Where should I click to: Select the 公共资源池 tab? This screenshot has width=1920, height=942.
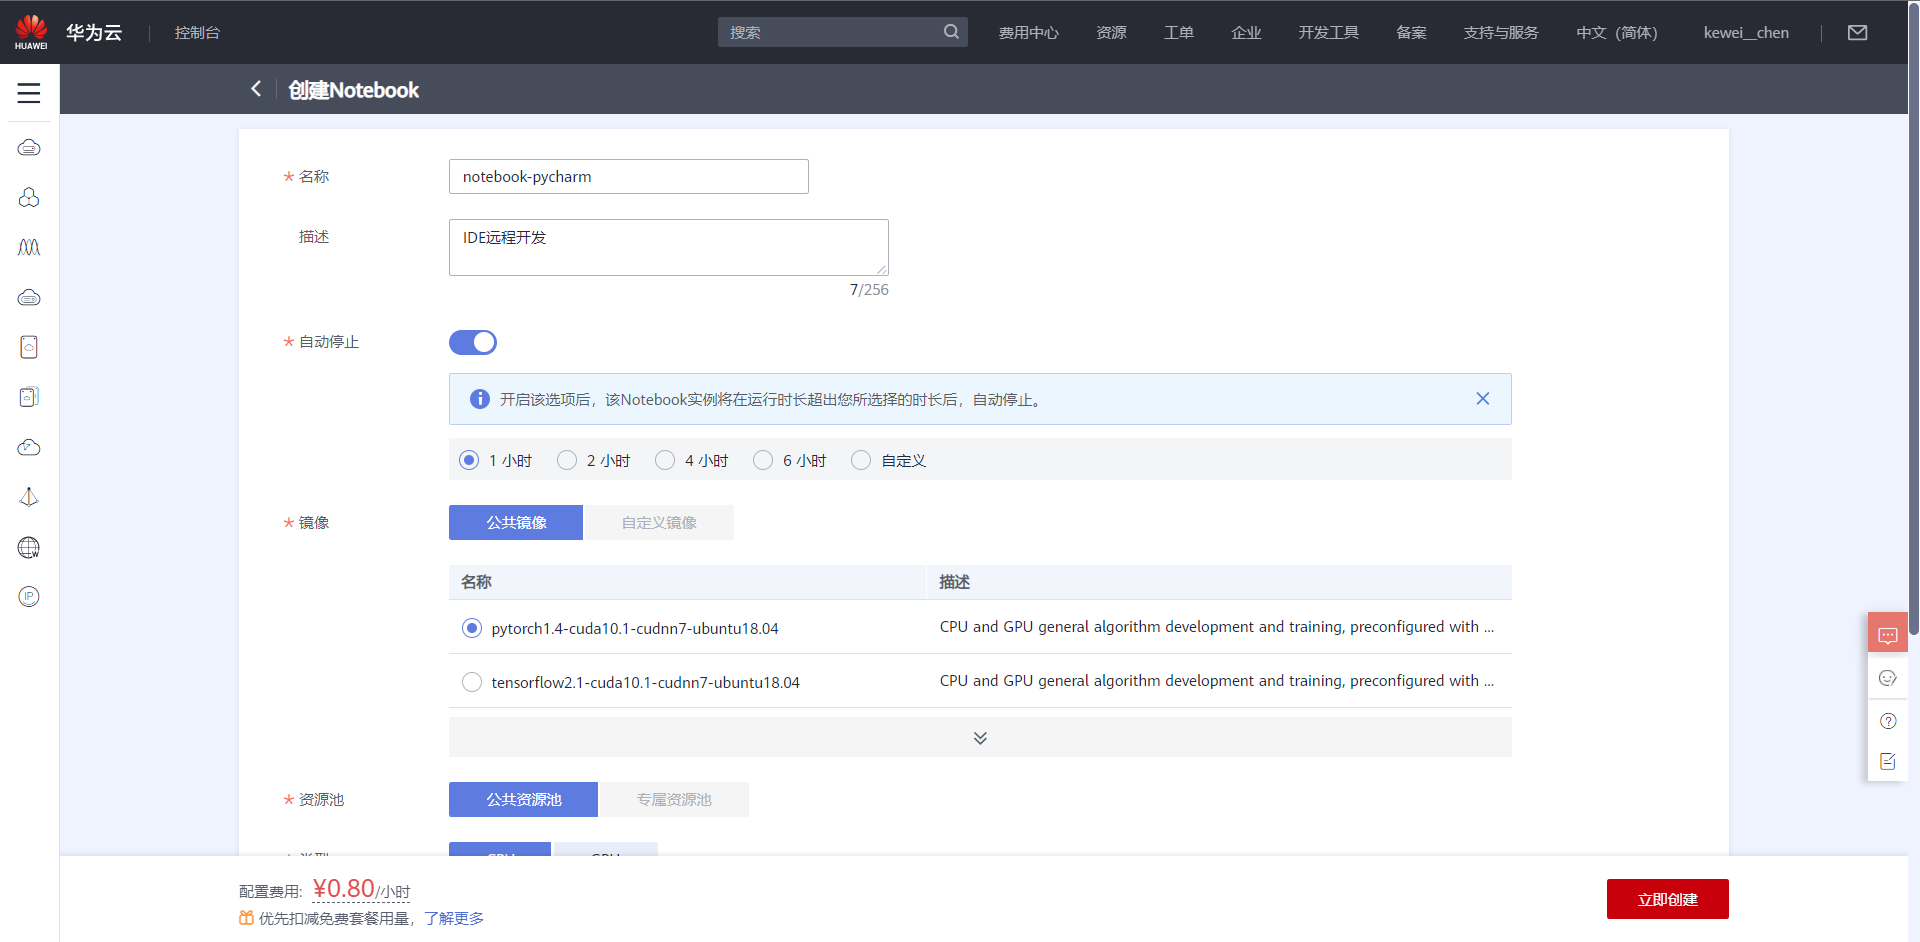[523, 799]
